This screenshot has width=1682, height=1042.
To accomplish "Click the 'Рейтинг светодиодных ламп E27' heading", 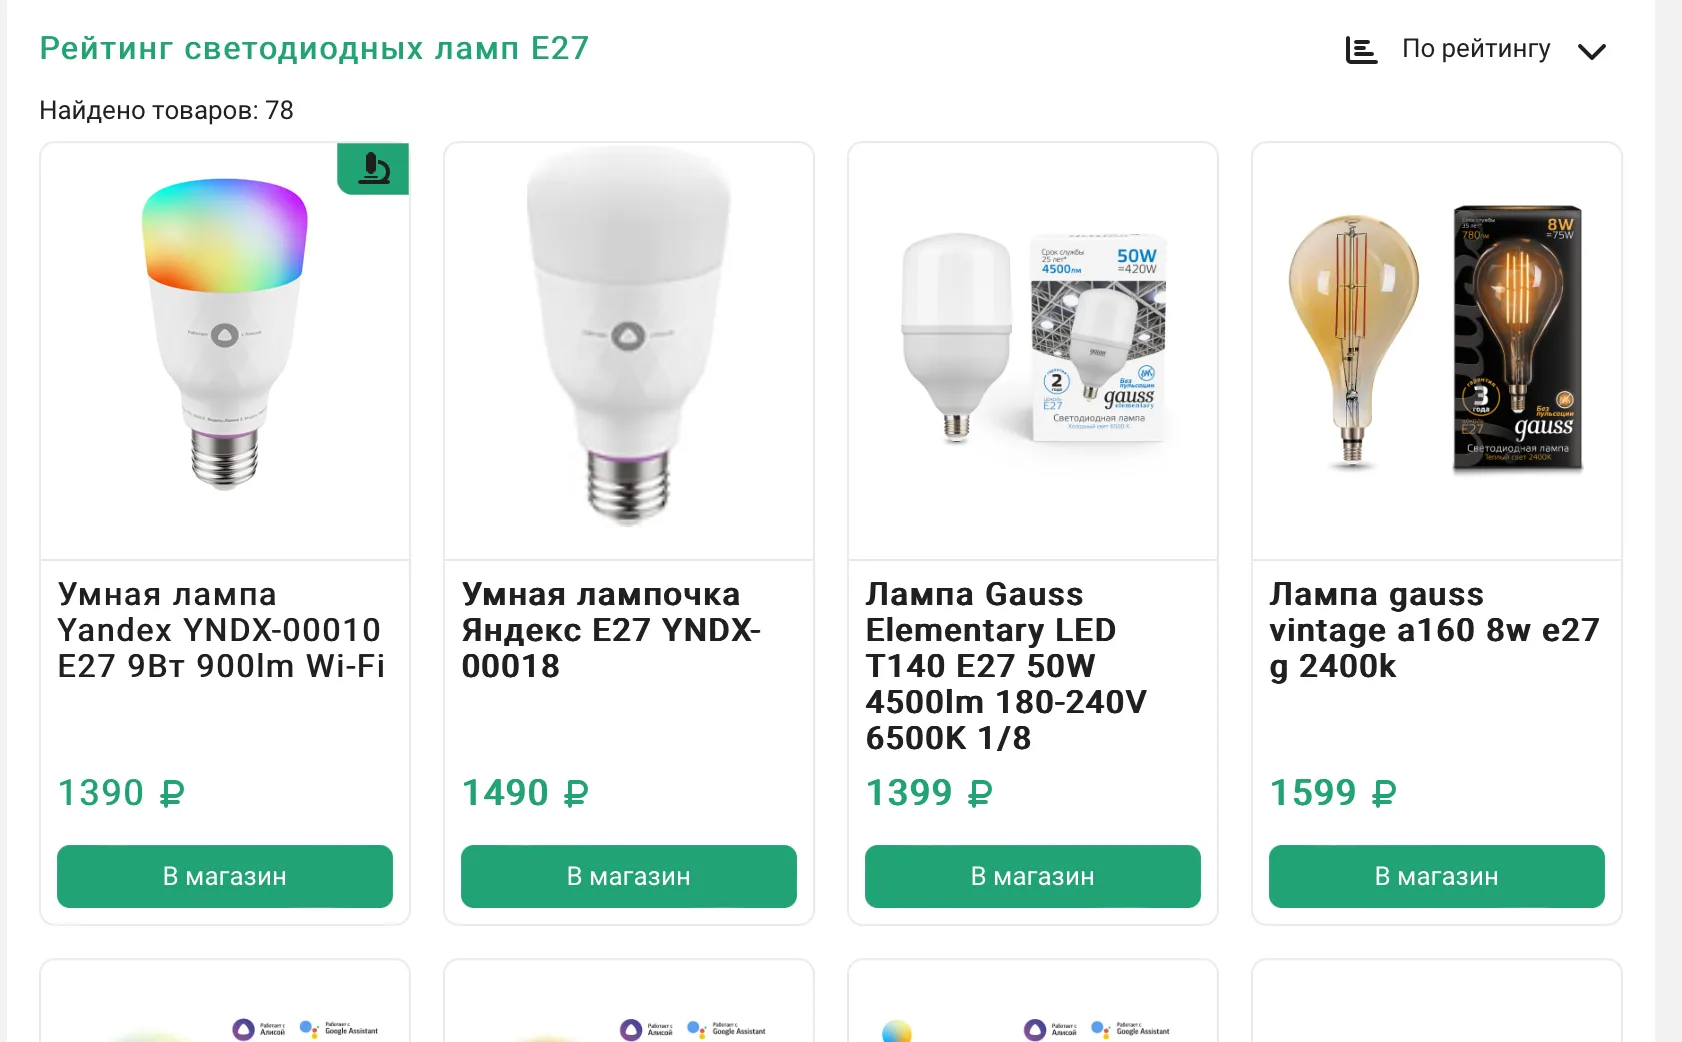I will tap(314, 48).
